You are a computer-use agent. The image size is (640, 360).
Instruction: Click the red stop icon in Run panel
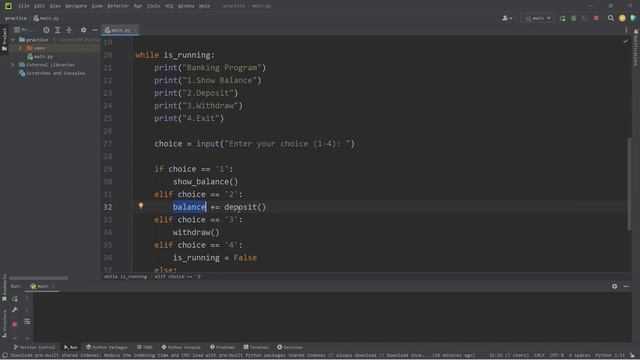tap(15, 324)
